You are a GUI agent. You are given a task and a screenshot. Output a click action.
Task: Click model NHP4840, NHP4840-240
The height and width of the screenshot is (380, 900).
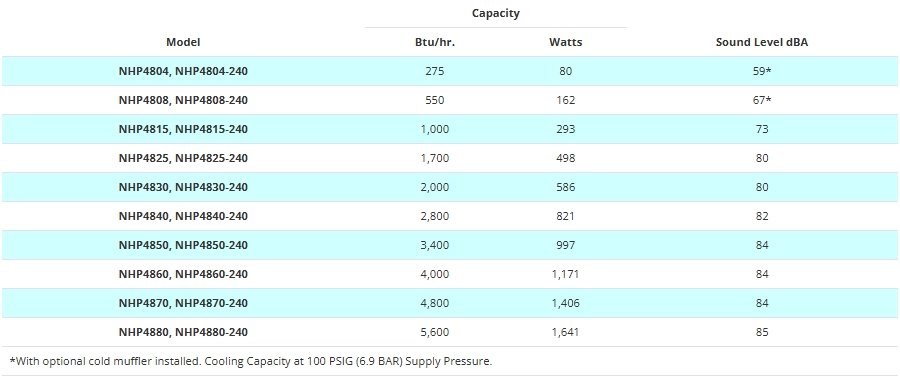click(183, 216)
